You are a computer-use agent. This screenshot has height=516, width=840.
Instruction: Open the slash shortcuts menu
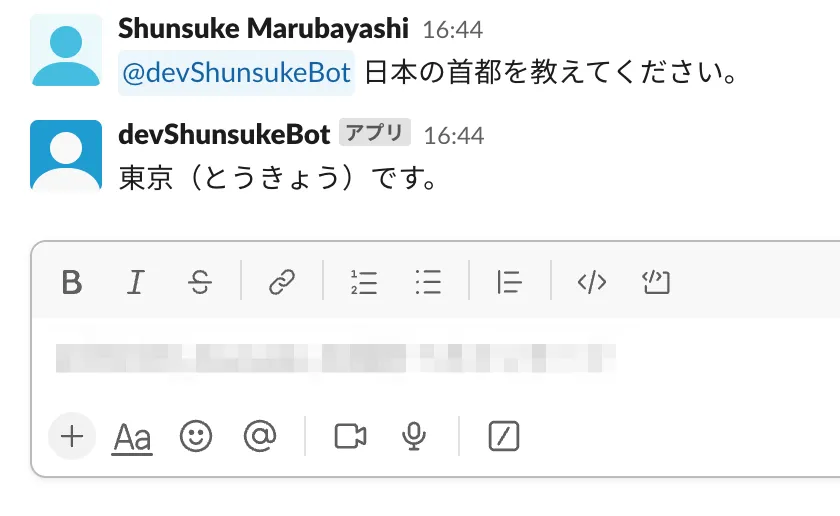504,436
